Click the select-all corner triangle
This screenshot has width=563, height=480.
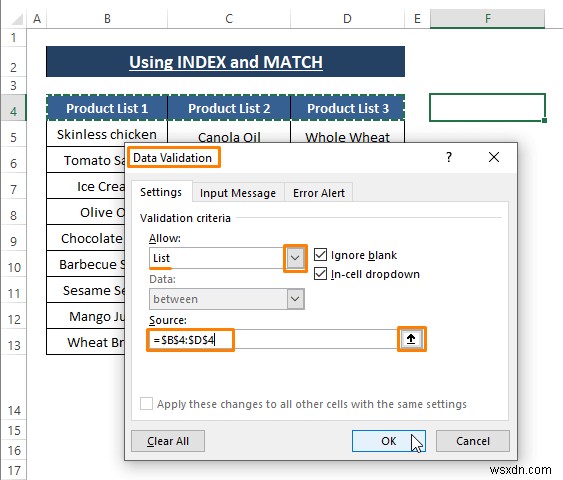pos(17,19)
